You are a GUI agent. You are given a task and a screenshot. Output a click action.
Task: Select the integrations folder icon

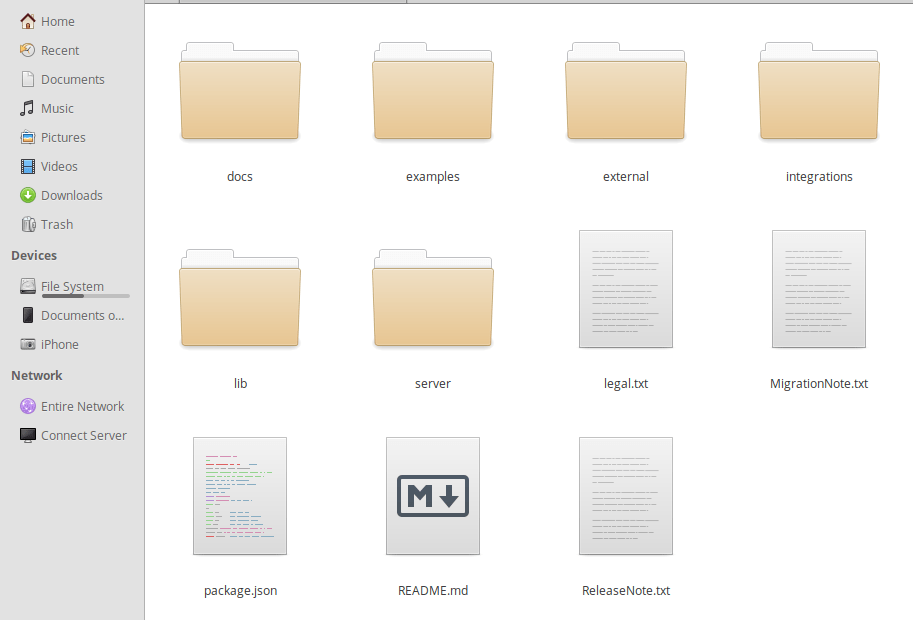click(x=819, y=91)
